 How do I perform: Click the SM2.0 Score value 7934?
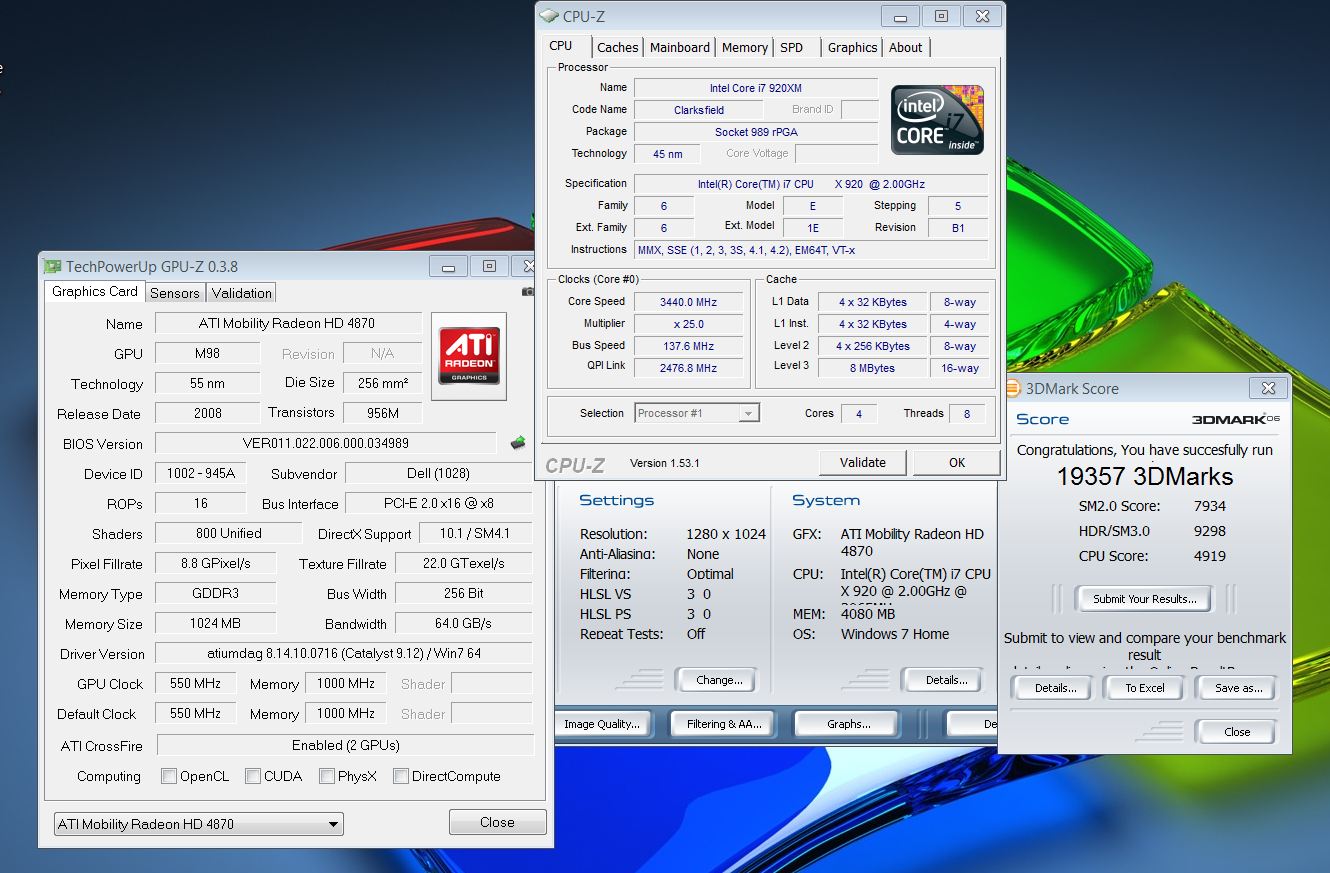pyautogui.click(x=1209, y=506)
